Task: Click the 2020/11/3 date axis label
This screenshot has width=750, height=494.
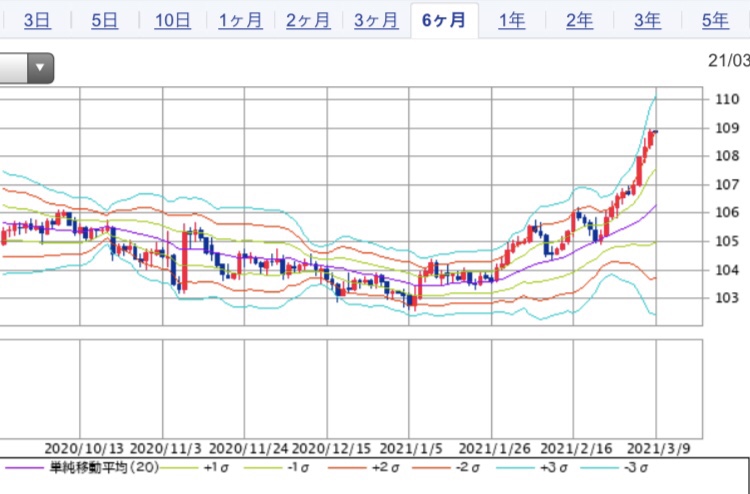Action: (166, 449)
